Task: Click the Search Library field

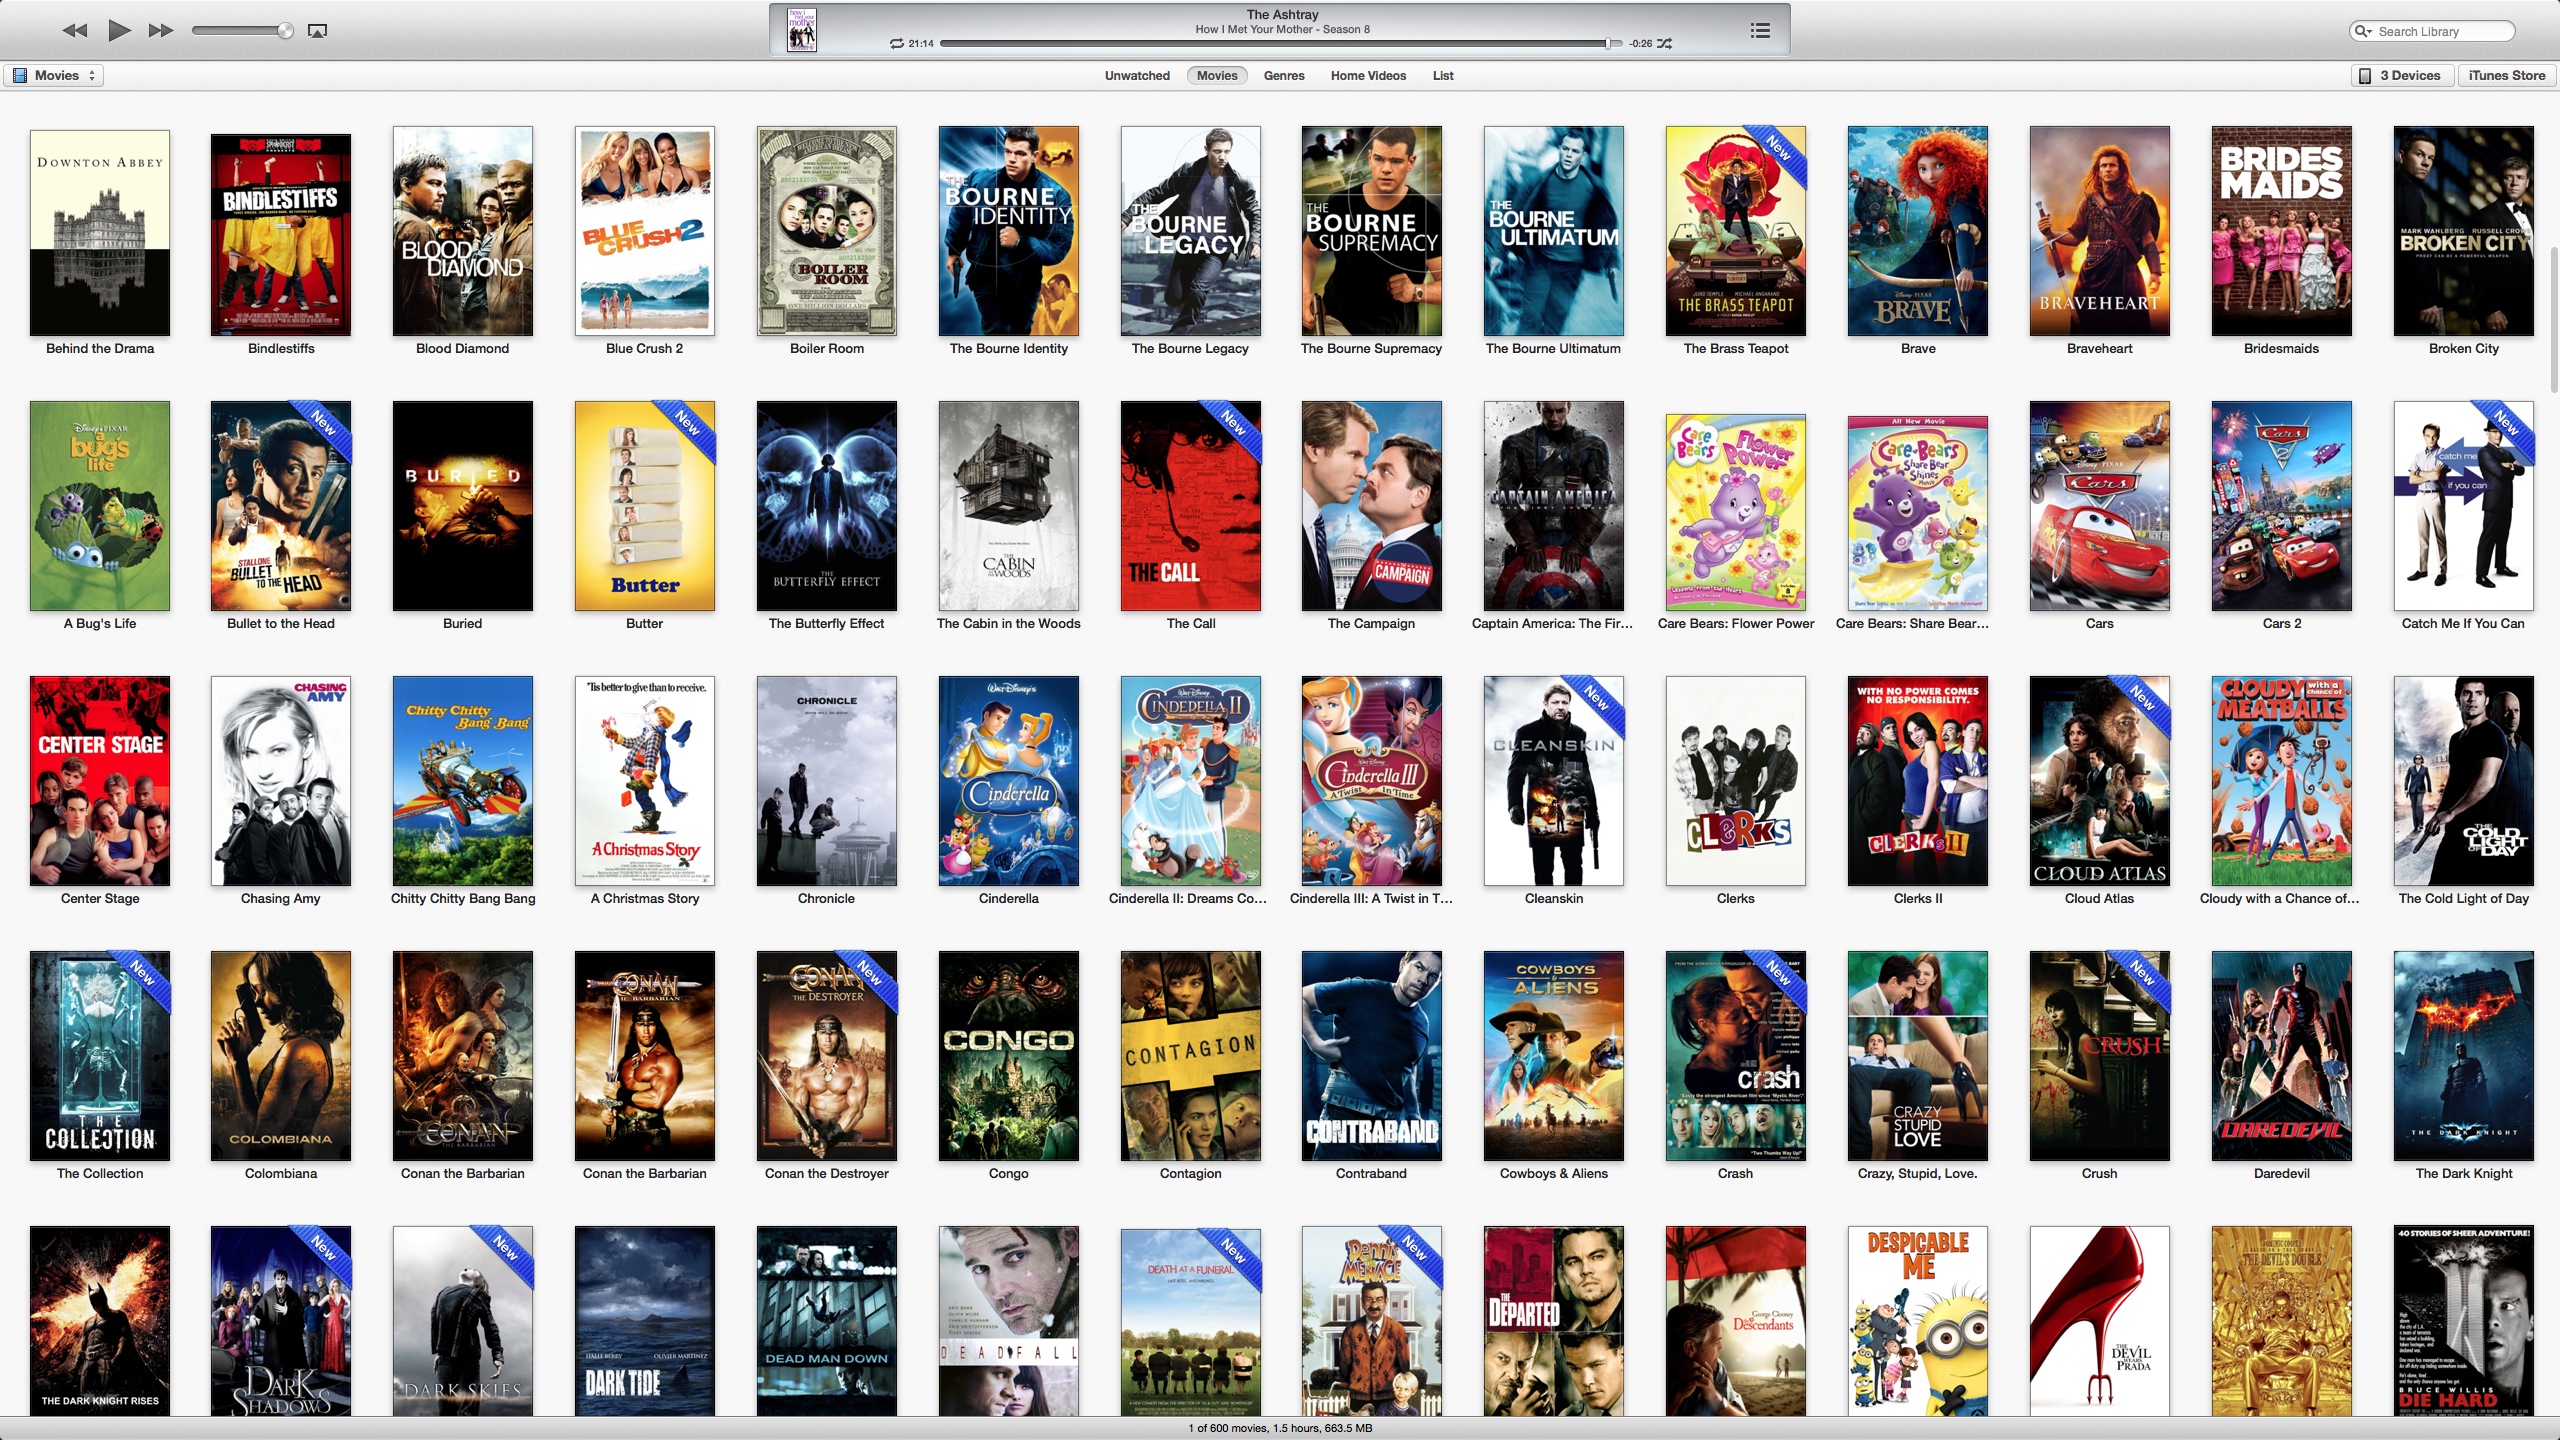Action: point(2432,31)
